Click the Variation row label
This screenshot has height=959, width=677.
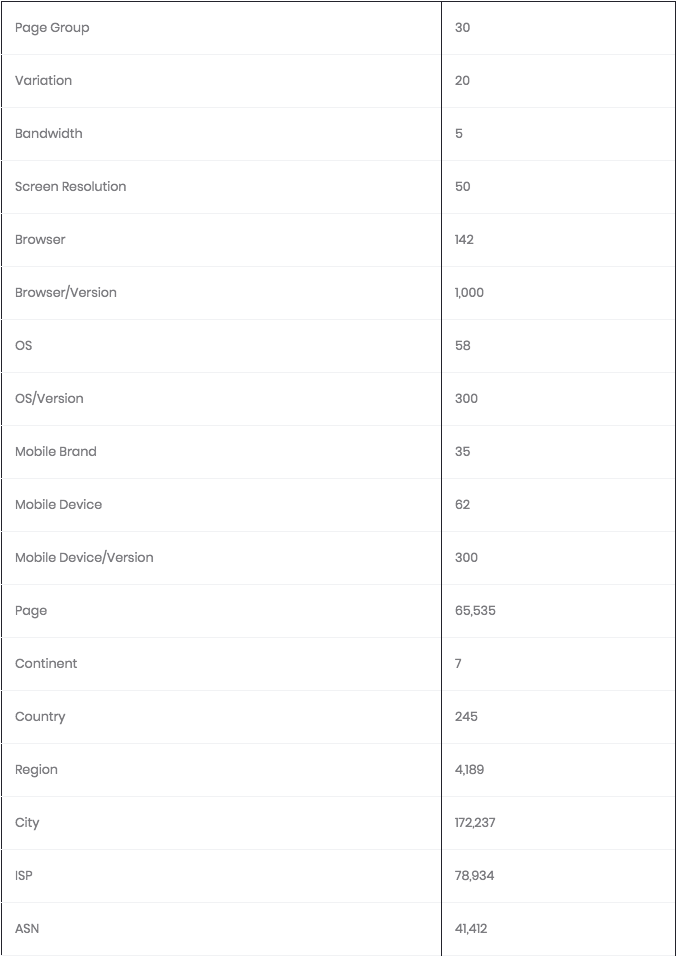43,81
